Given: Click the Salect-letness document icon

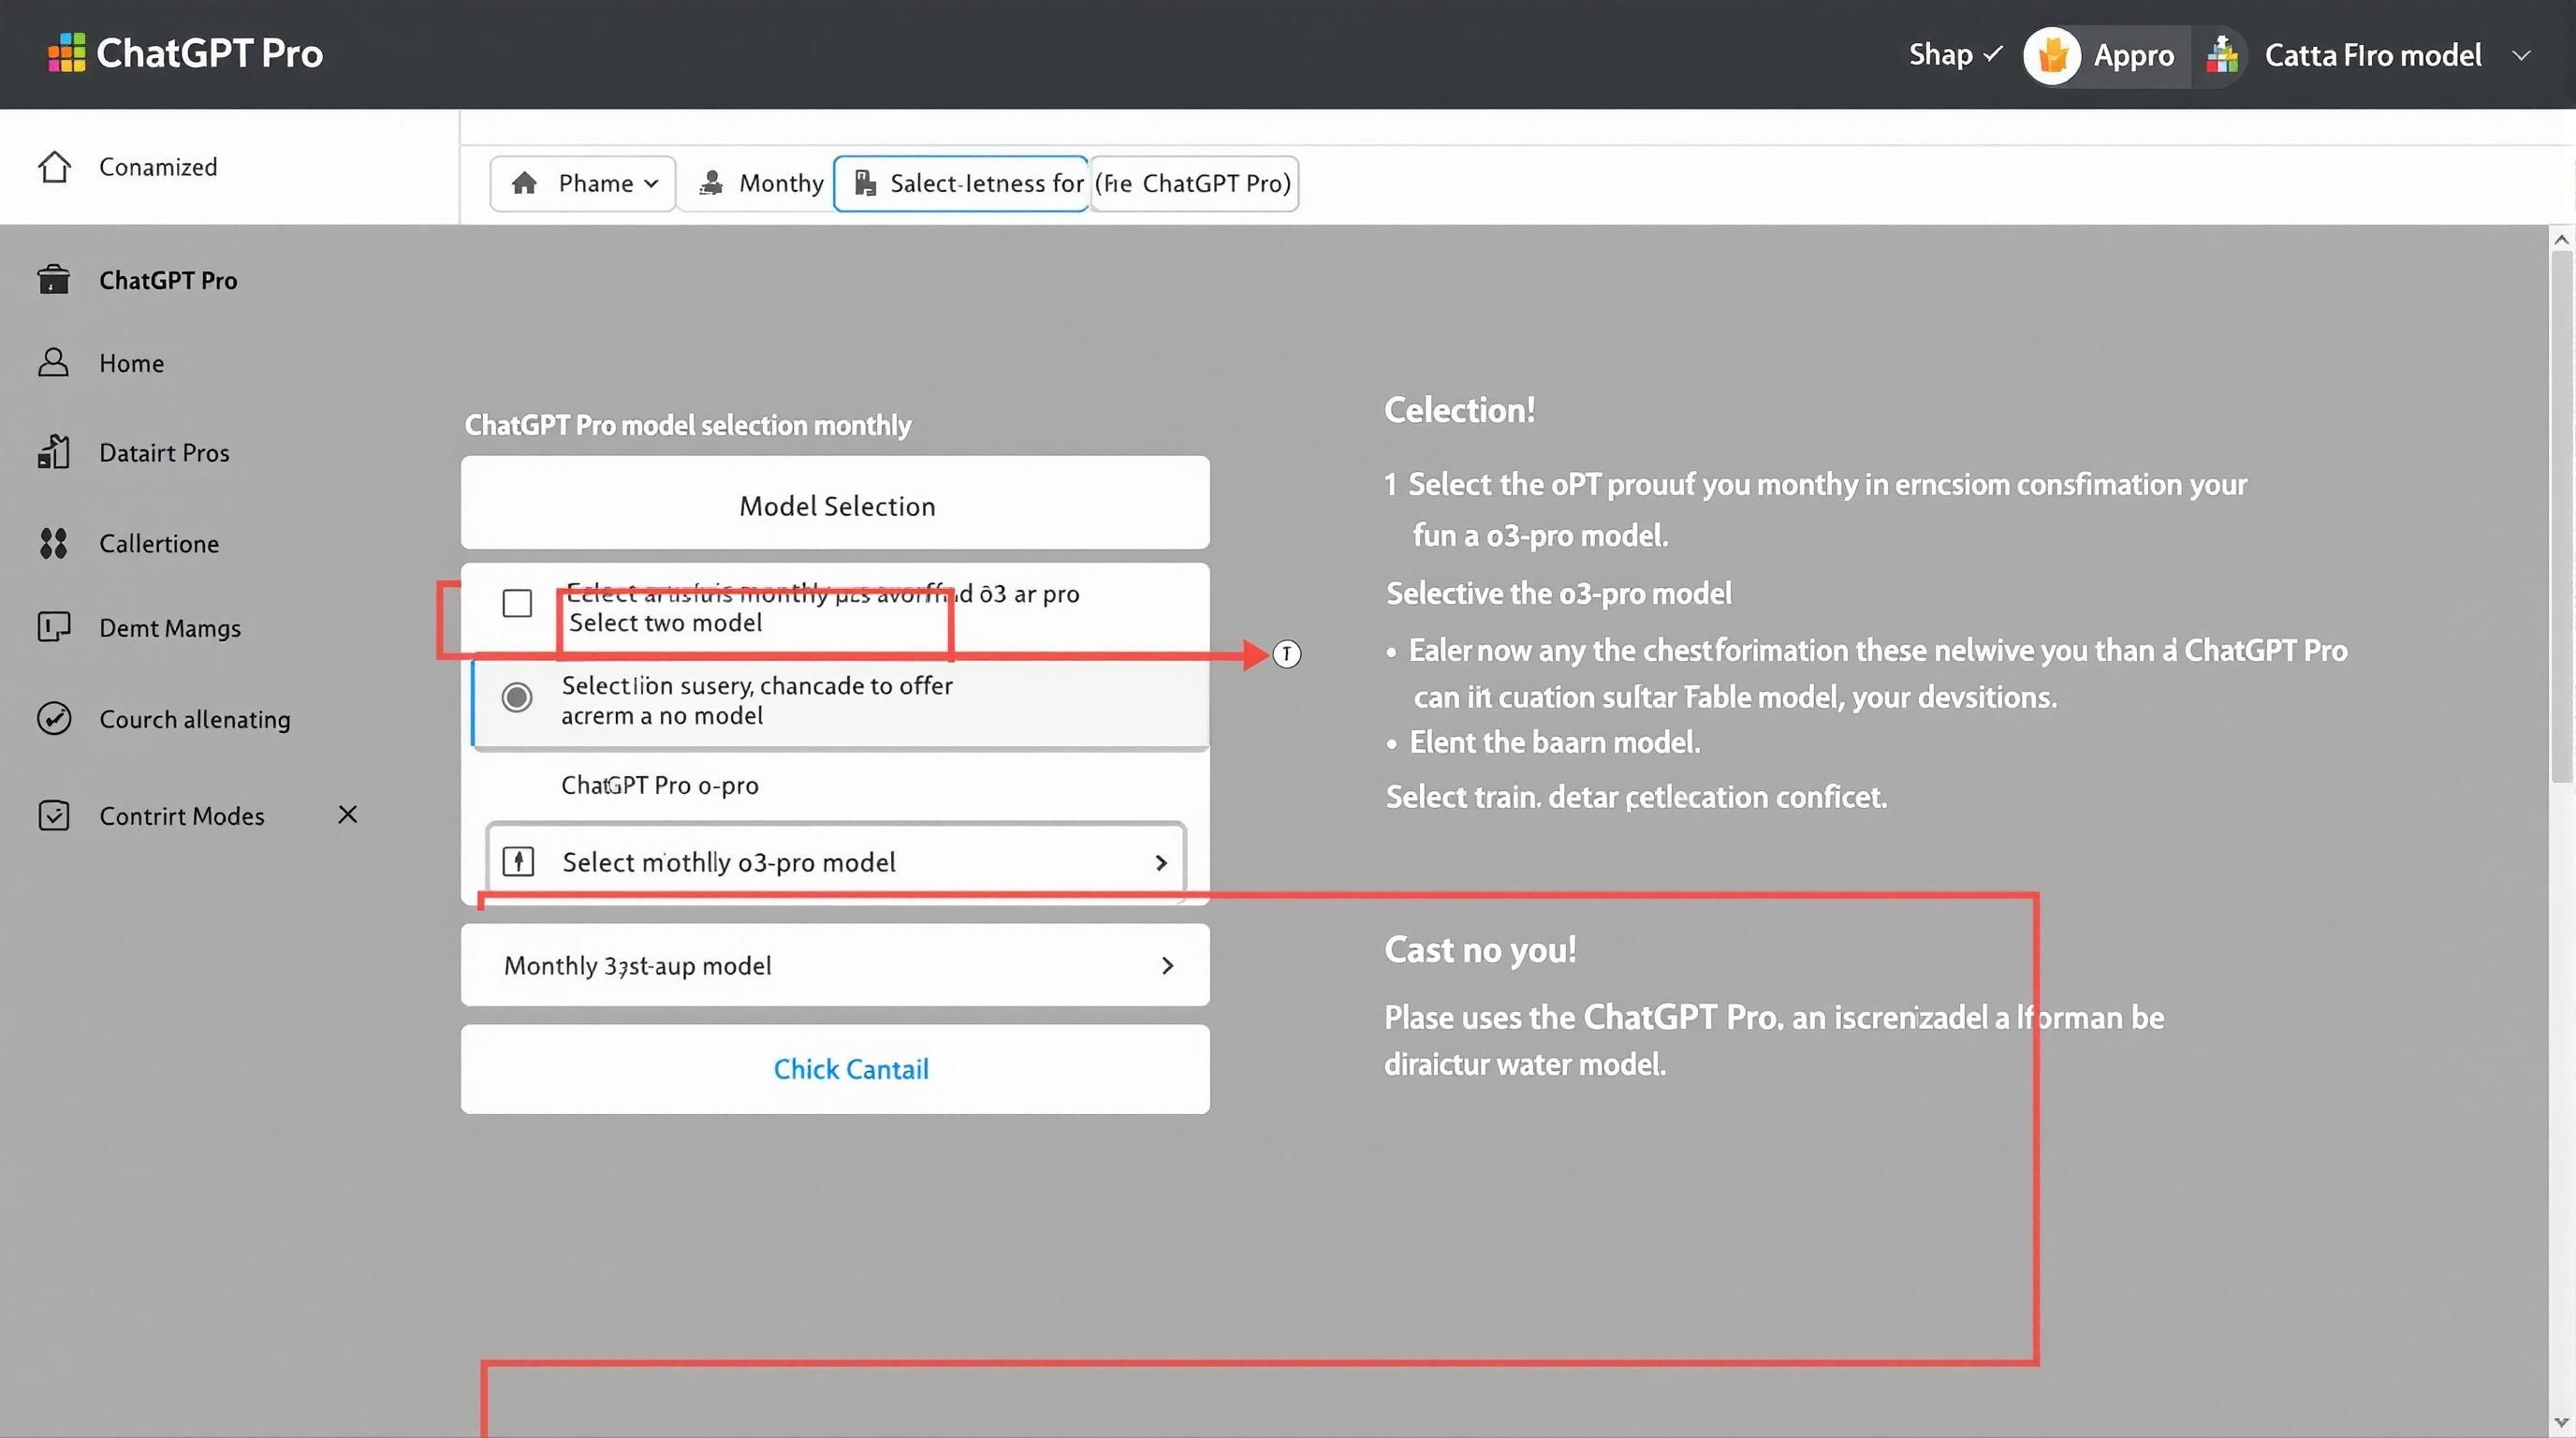Looking at the screenshot, I should pos(865,183).
